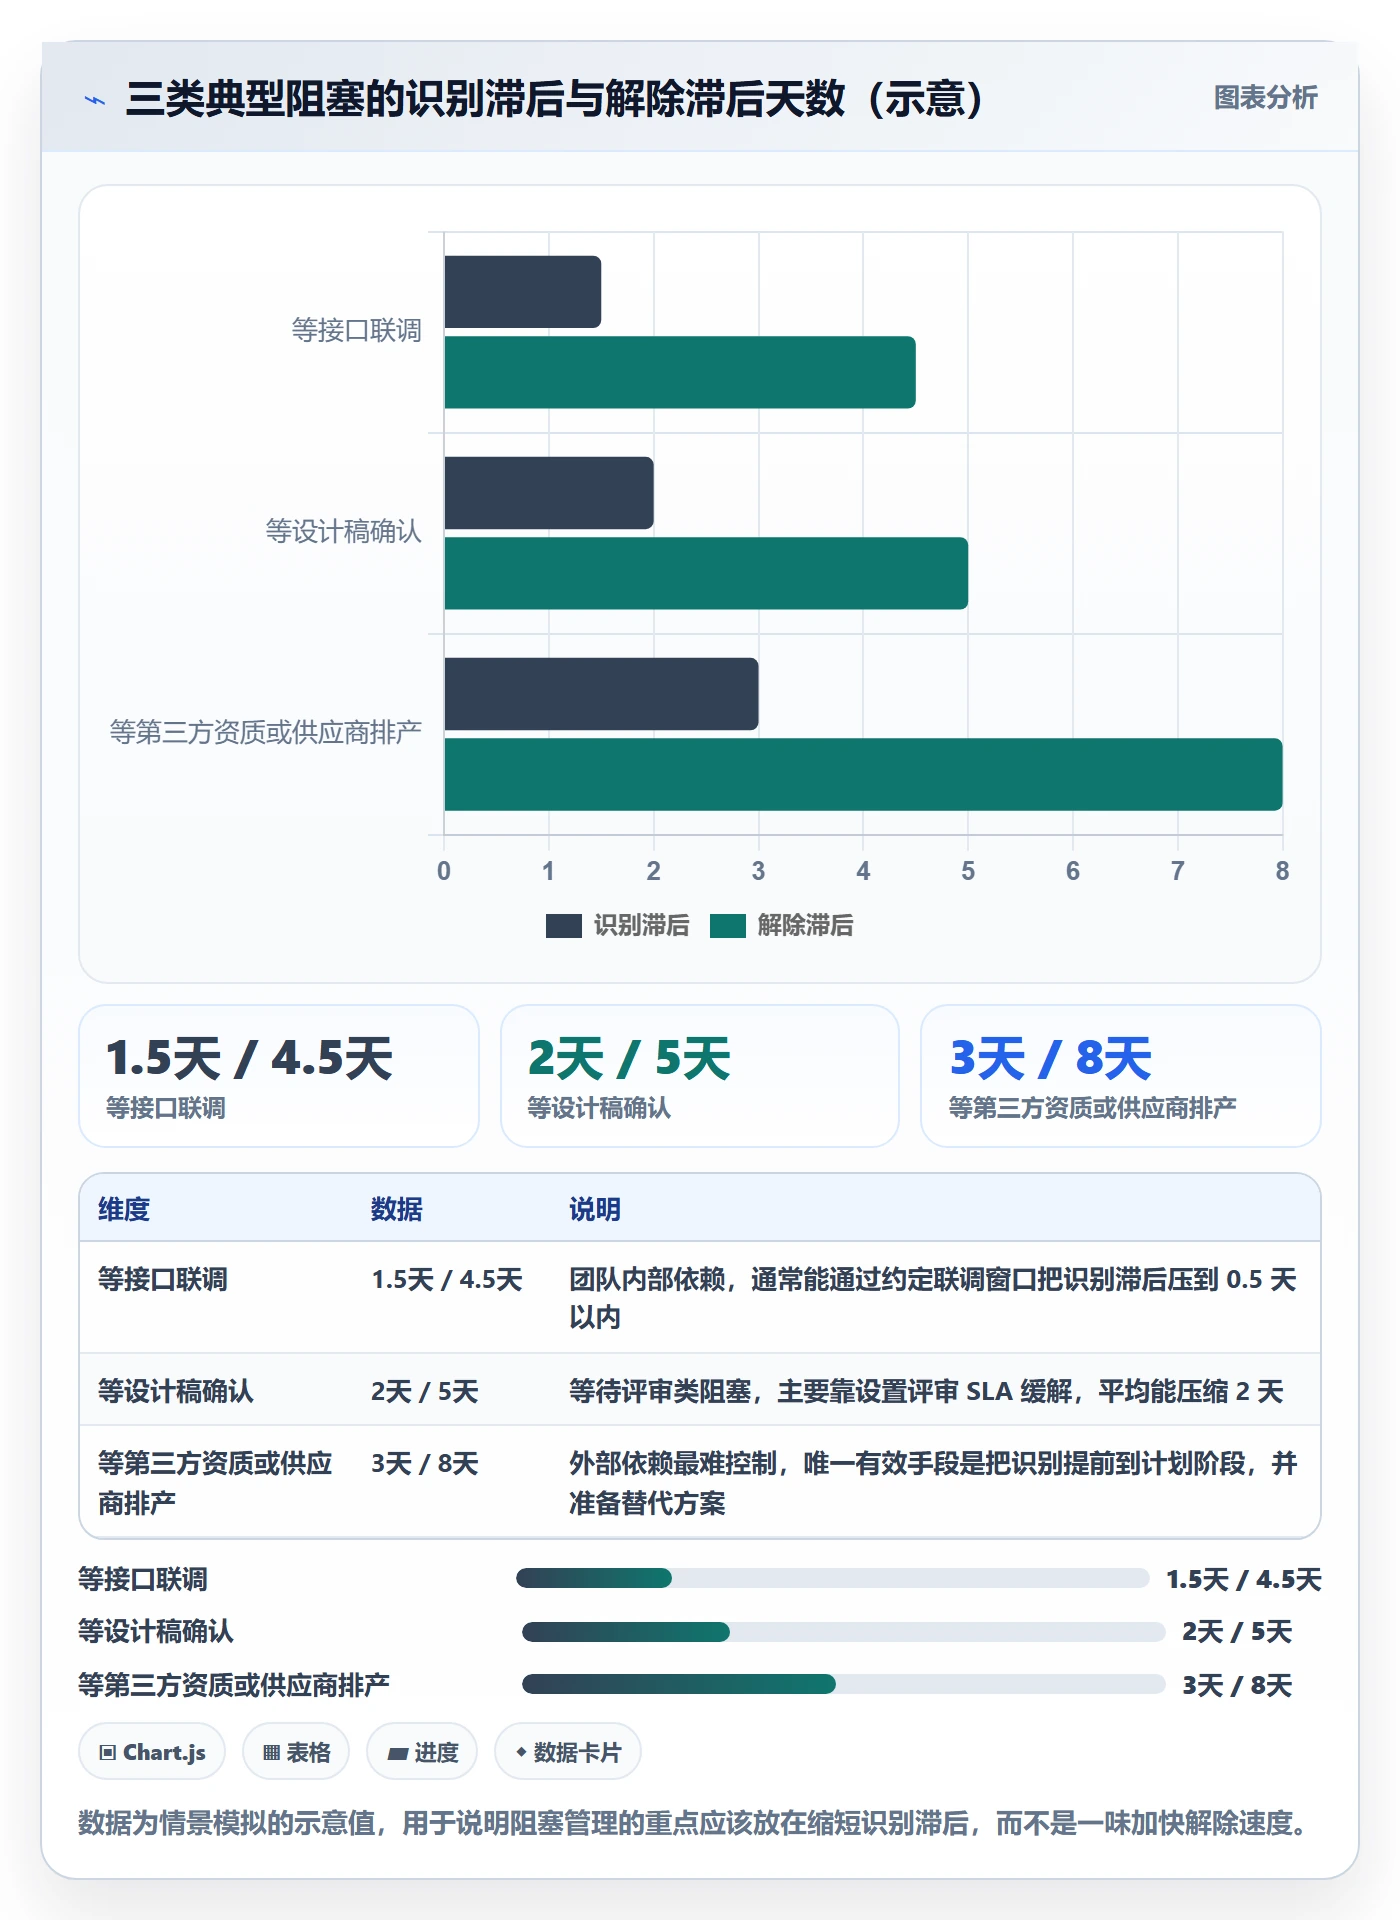This screenshot has height=1920, width=1400.
Task: Select the dark 识别滞后 bar for 等第三方资质或供应商排产
Action: (x=601, y=694)
